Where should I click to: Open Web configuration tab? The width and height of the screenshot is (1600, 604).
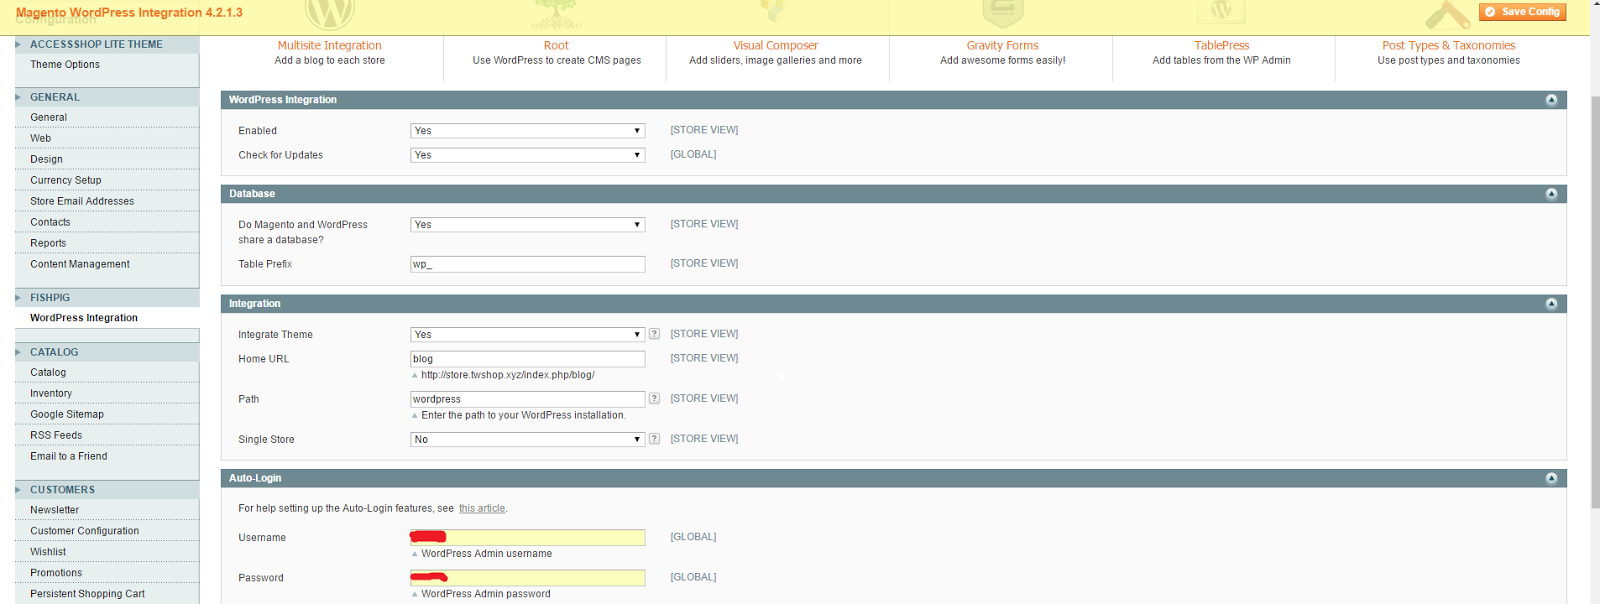coord(40,138)
